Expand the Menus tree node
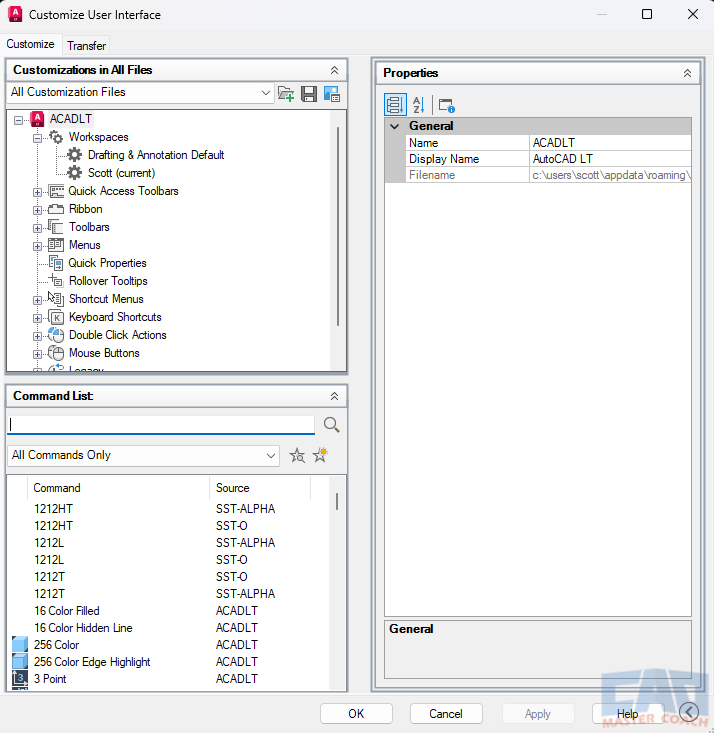The image size is (714, 733). point(37,246)
